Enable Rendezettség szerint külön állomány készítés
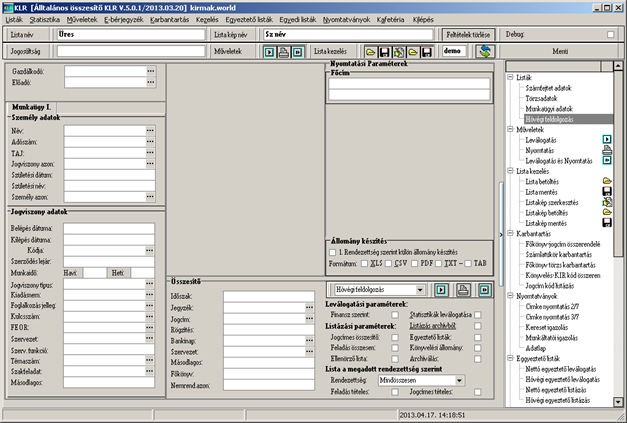This screenshot has height=423, width=627. tap(332, 253)
